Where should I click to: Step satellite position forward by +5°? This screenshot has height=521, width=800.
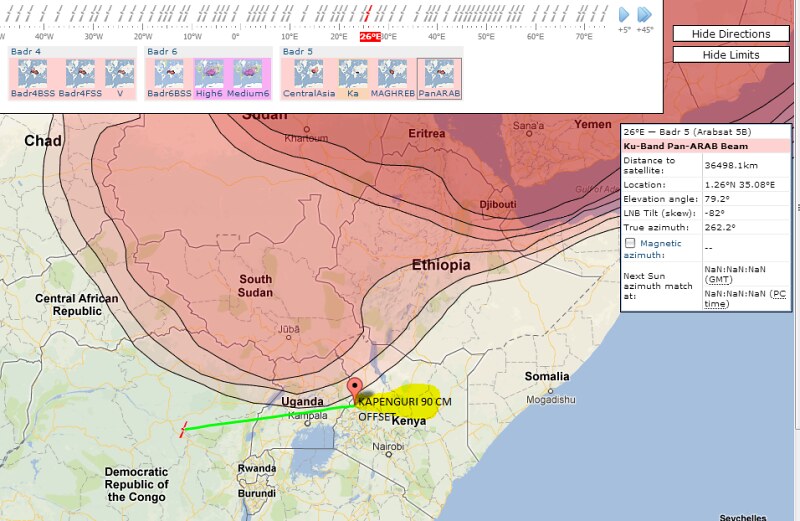[624, 14]
